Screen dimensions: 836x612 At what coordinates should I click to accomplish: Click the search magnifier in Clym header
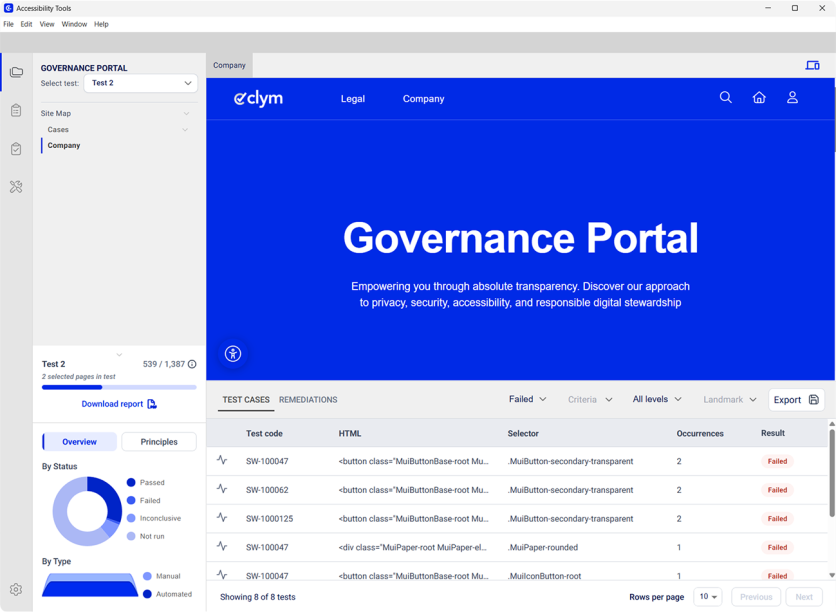click(x=726, y=98)
